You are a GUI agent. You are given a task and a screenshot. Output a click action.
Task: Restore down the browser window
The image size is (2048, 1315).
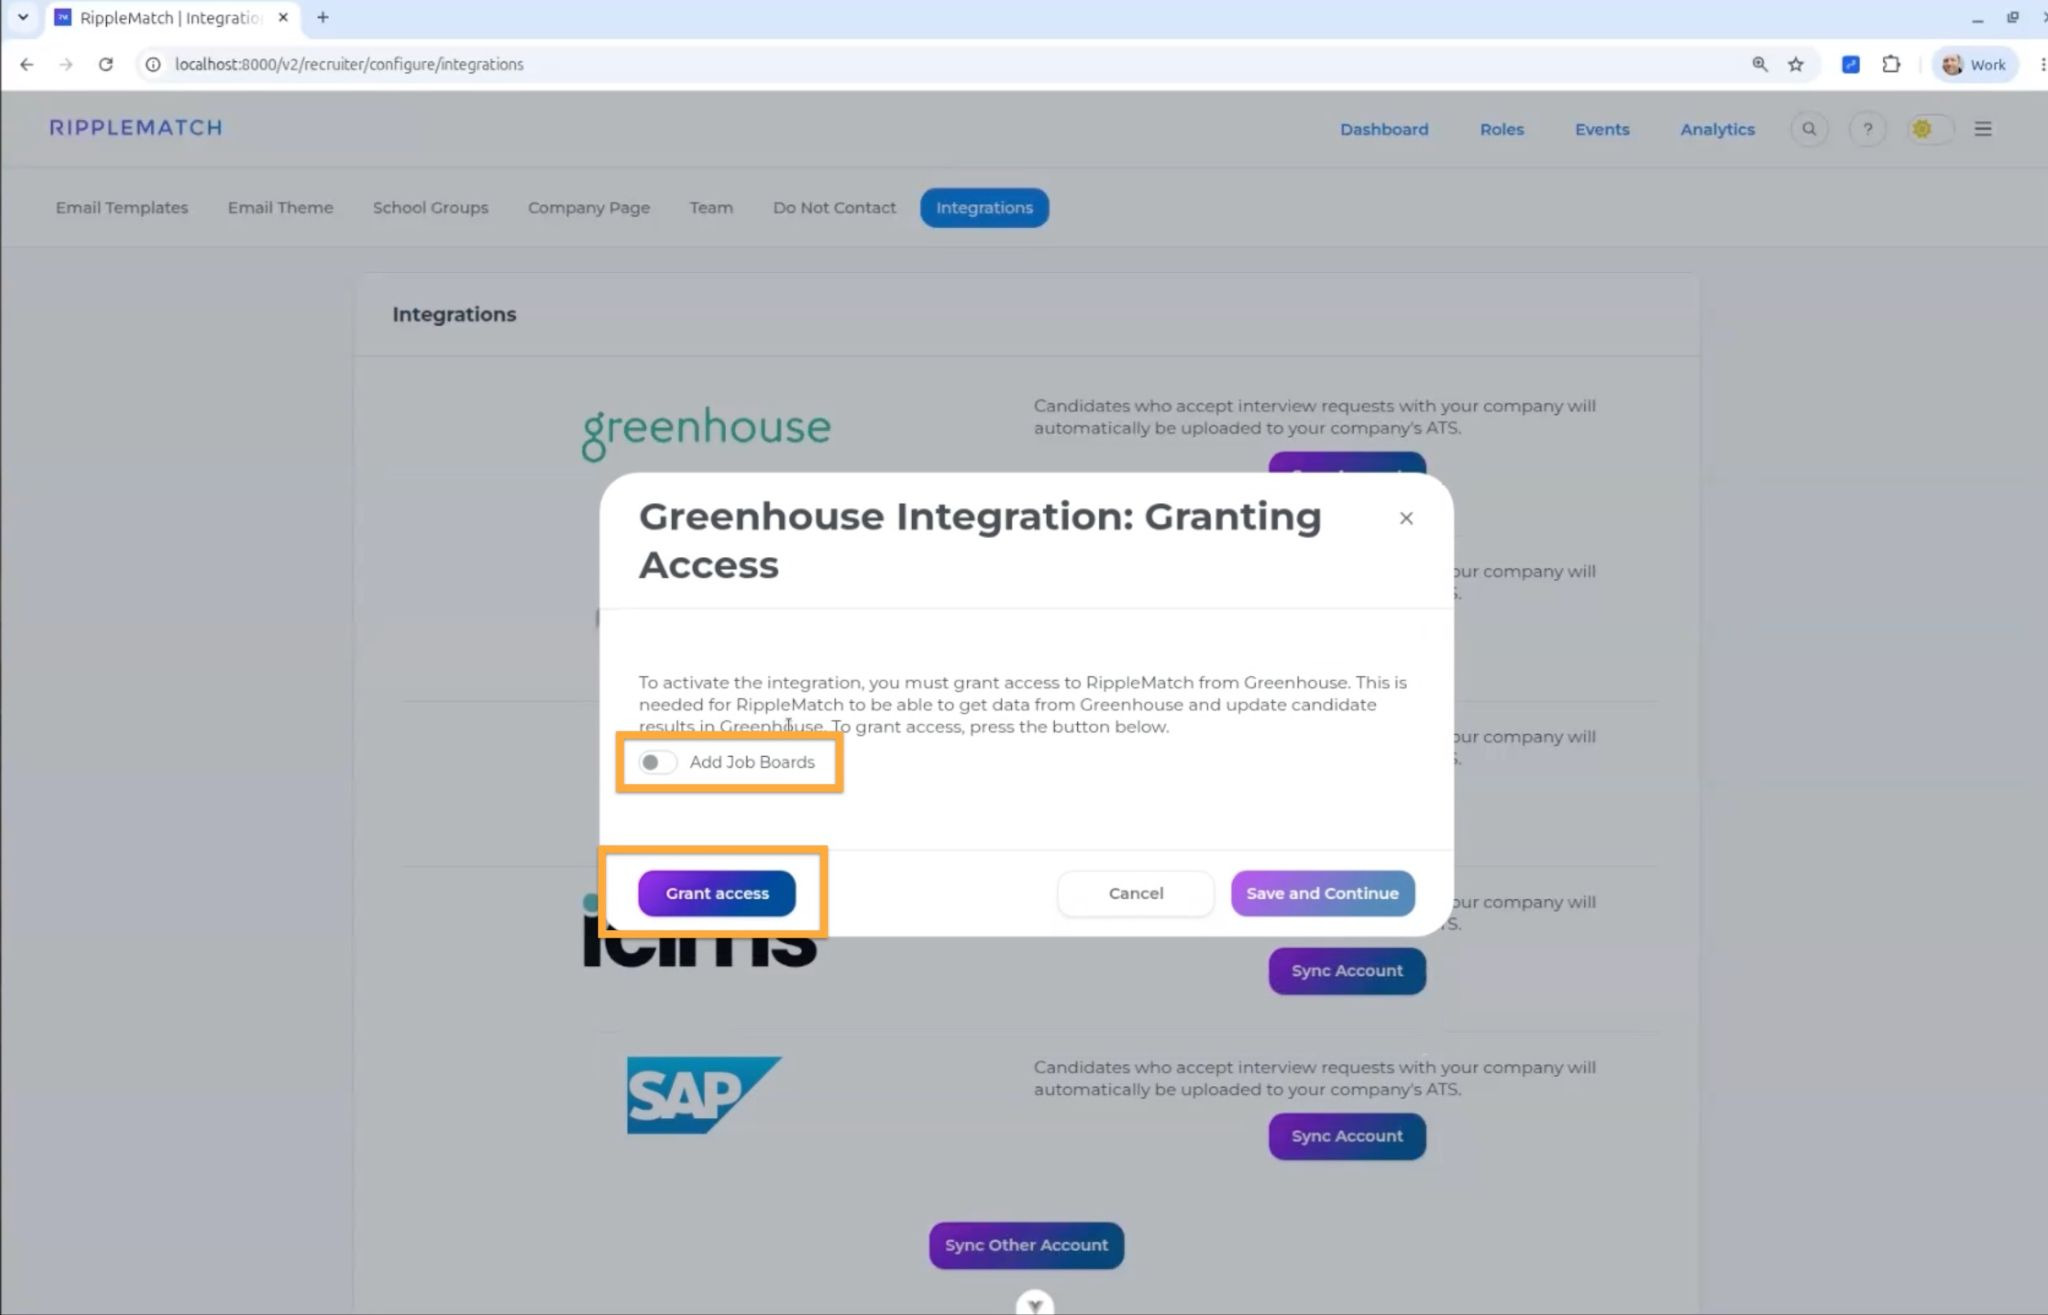pos(2013,18)
